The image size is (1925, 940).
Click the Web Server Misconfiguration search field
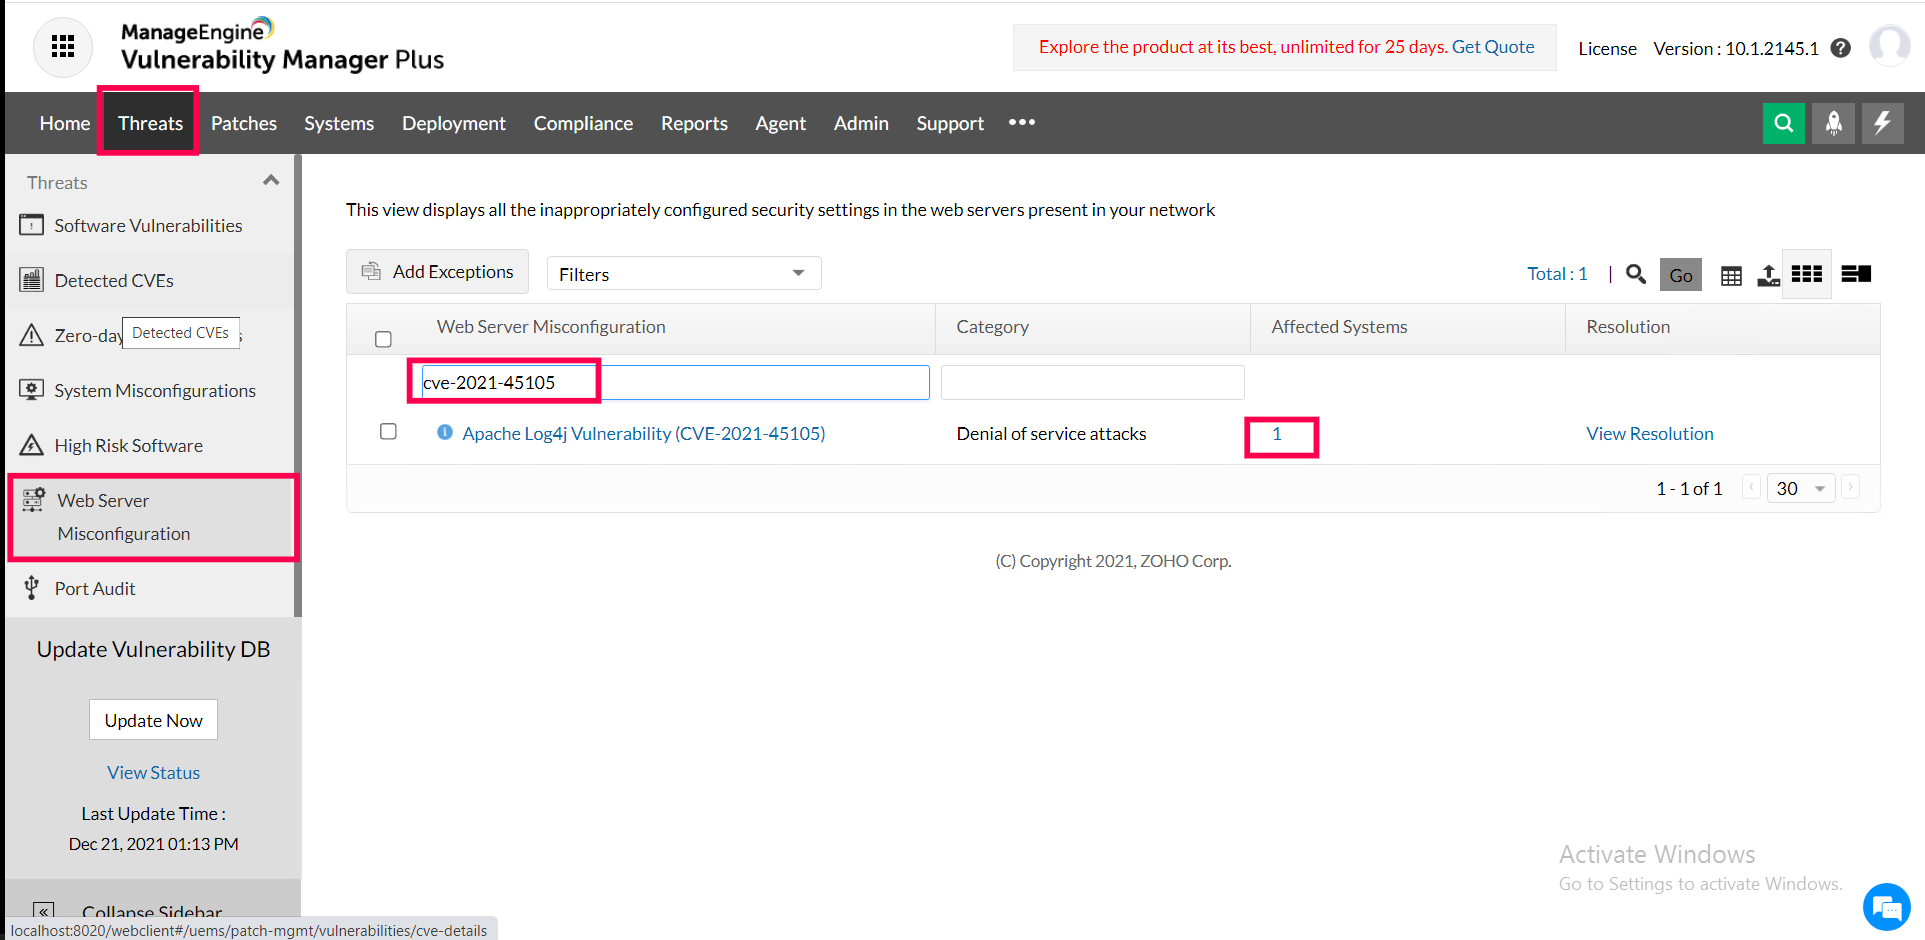[675, 382]
